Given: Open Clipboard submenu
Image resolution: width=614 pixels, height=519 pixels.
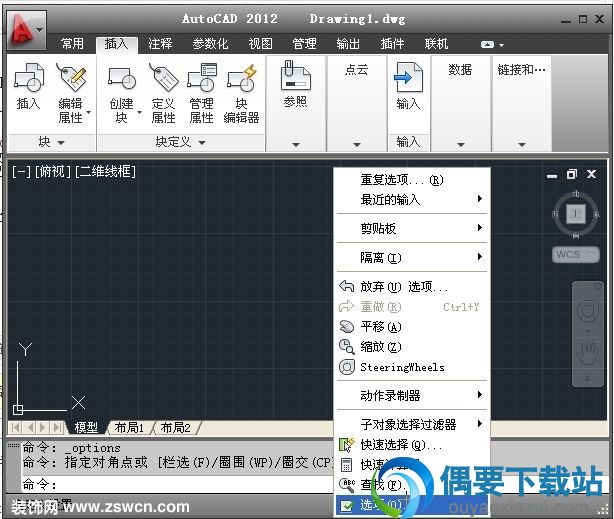Looking at the screenshot, I should [412, 228].
